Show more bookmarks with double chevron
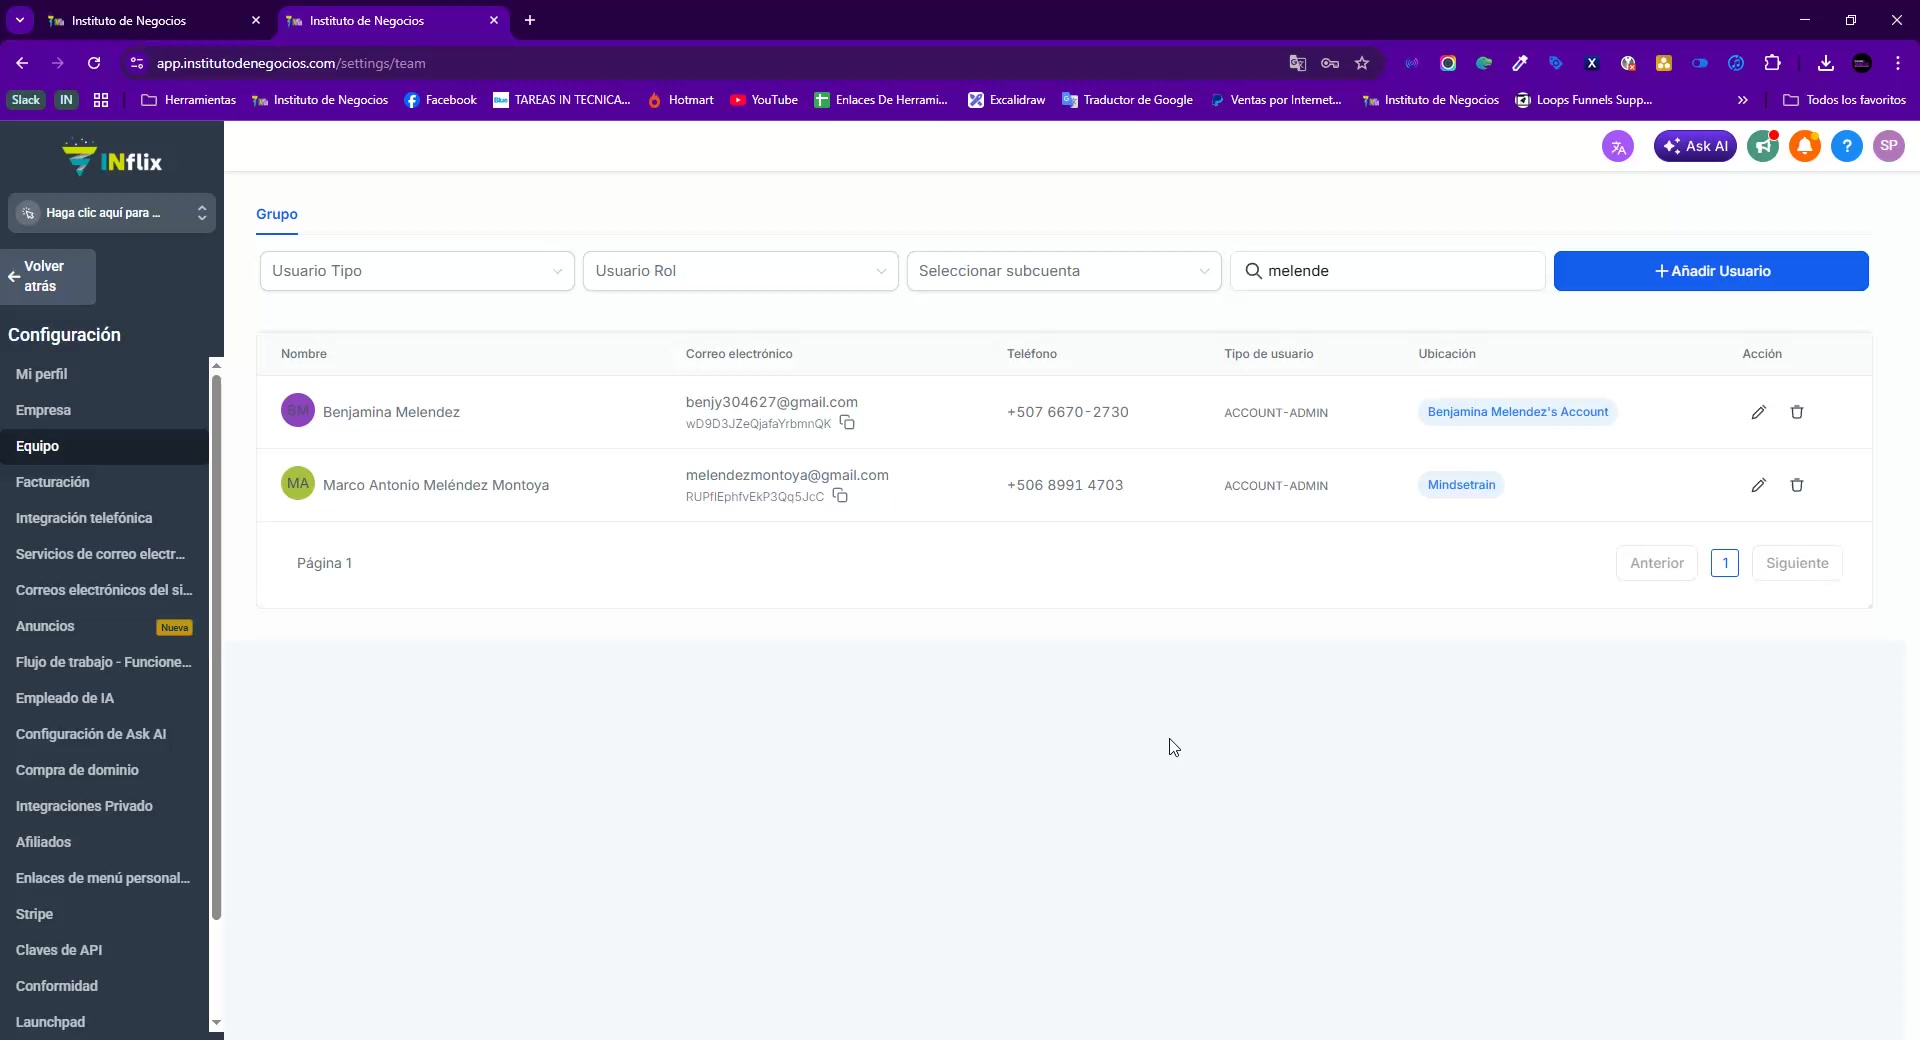Screen dimensions: 1920x1040 pyautogui.click(x=1743, y=100)
